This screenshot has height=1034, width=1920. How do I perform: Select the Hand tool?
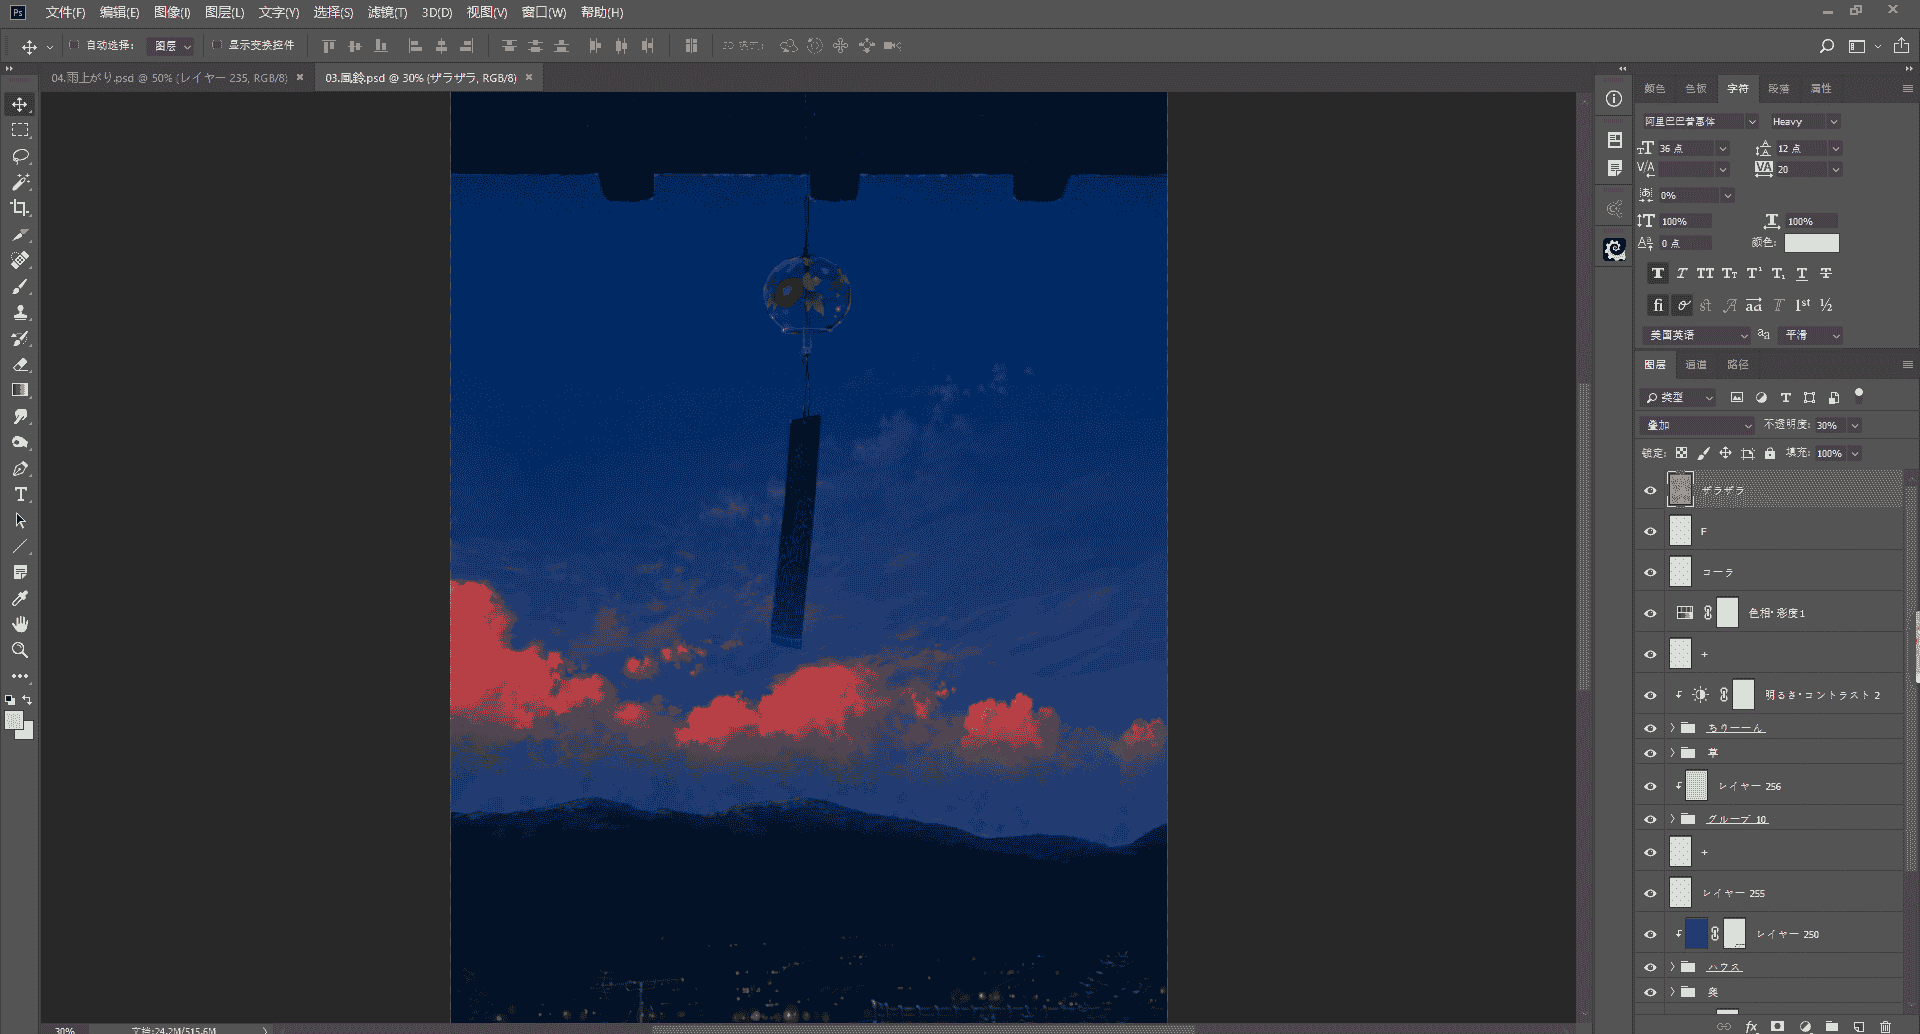[x=20, y=624]
